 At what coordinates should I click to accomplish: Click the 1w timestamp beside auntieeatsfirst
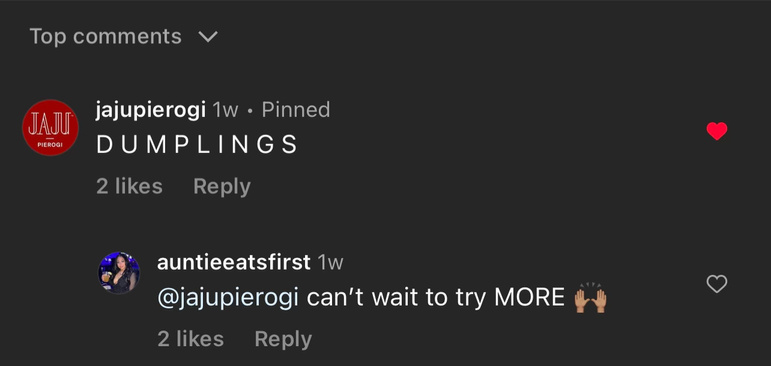[x=330, y=263]
